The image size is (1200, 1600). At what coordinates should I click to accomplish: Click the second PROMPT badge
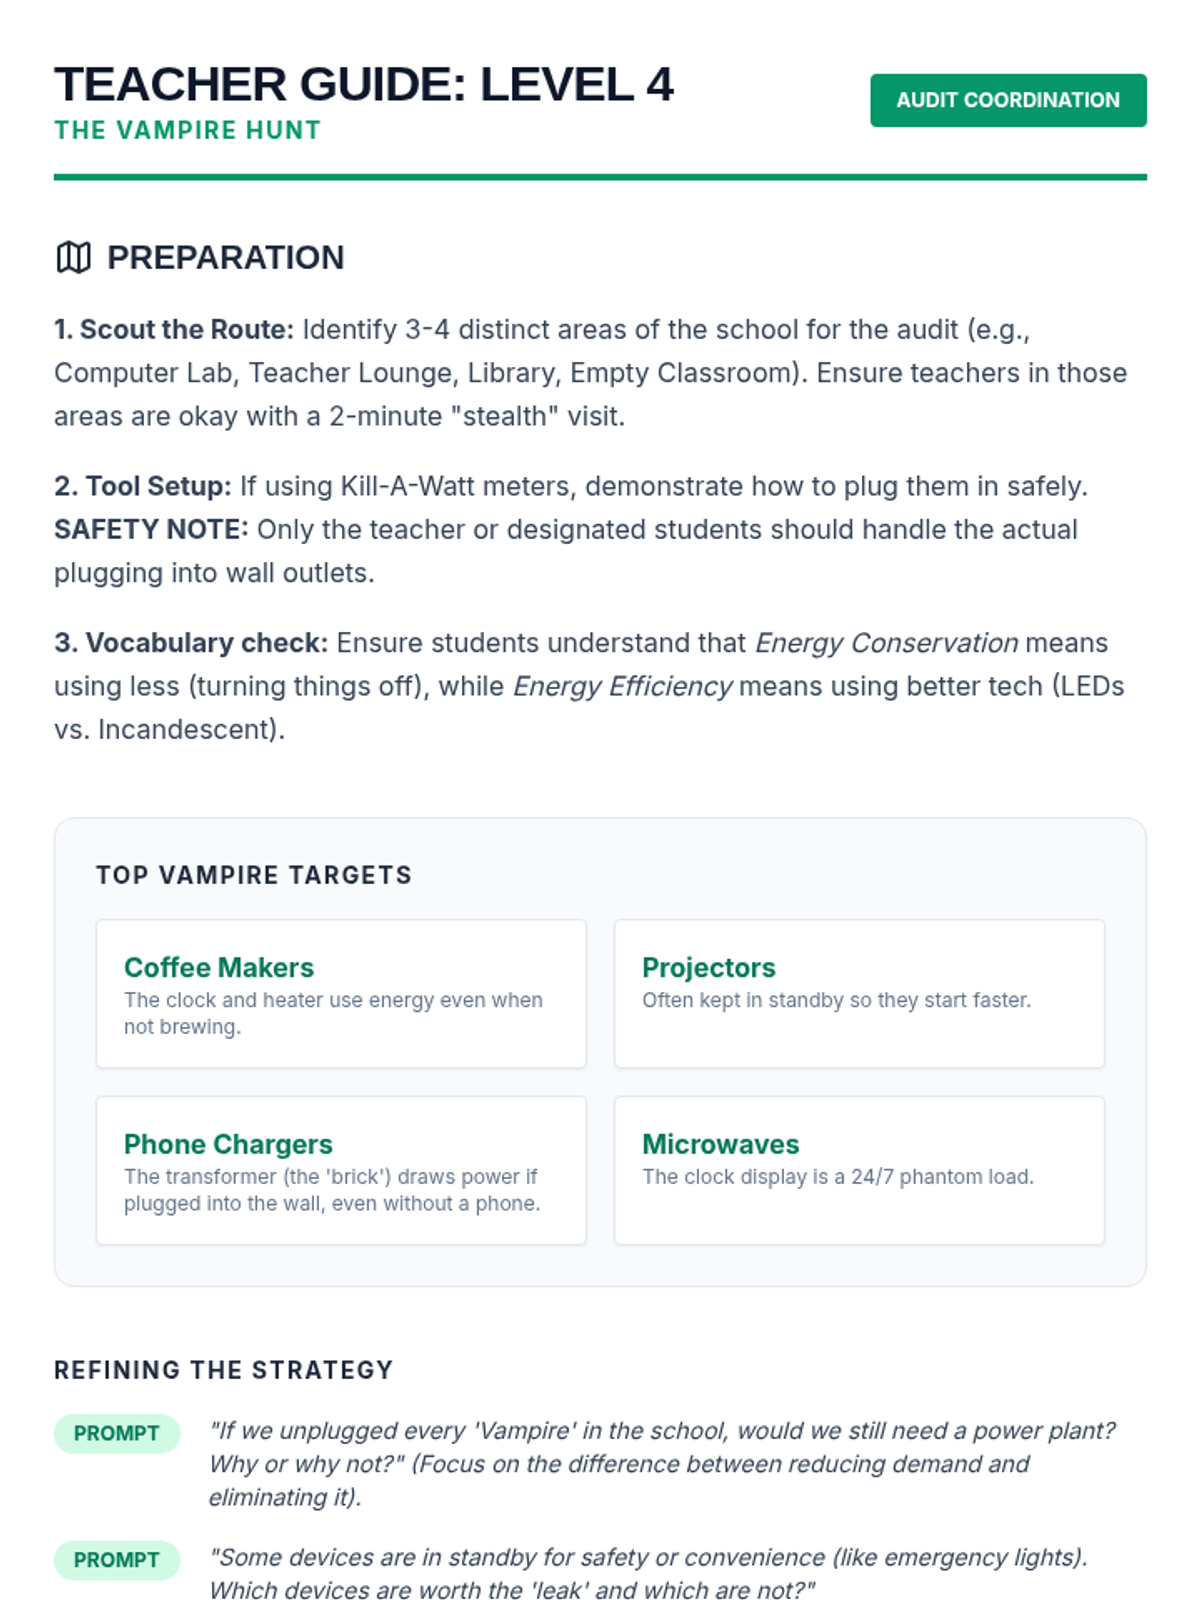[117, 1560]
